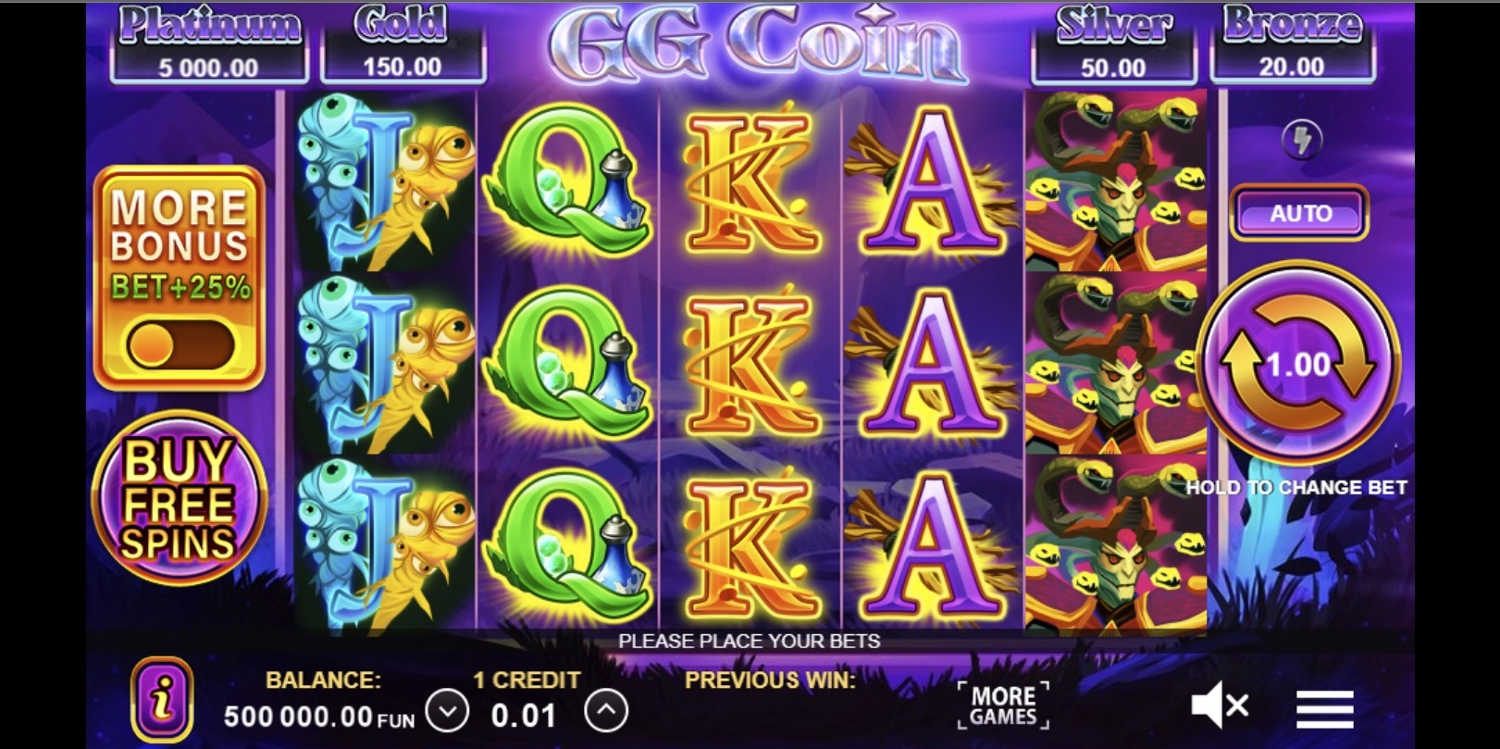Click the top Medusa character symbol

click(x=1115, y=180)
